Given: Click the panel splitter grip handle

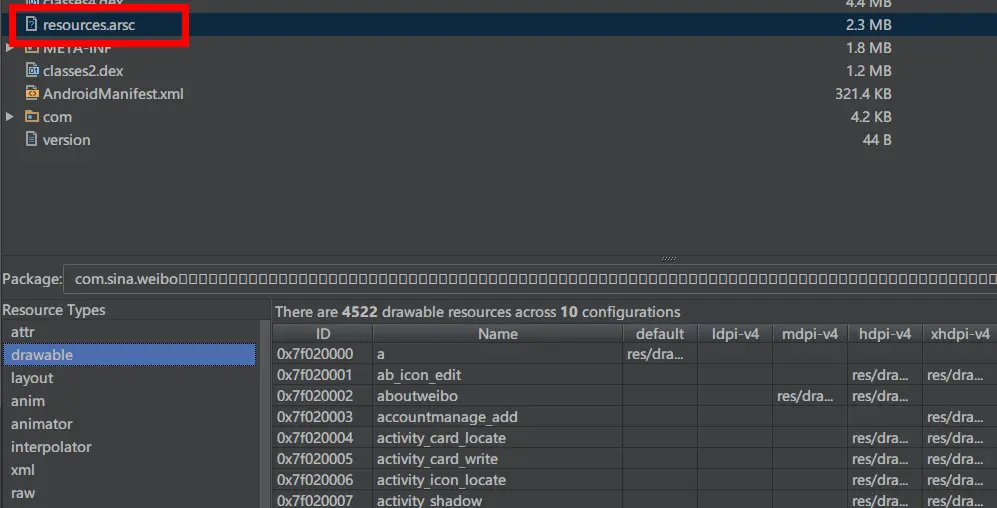Looking at the screenshot, I should (669, 259).
